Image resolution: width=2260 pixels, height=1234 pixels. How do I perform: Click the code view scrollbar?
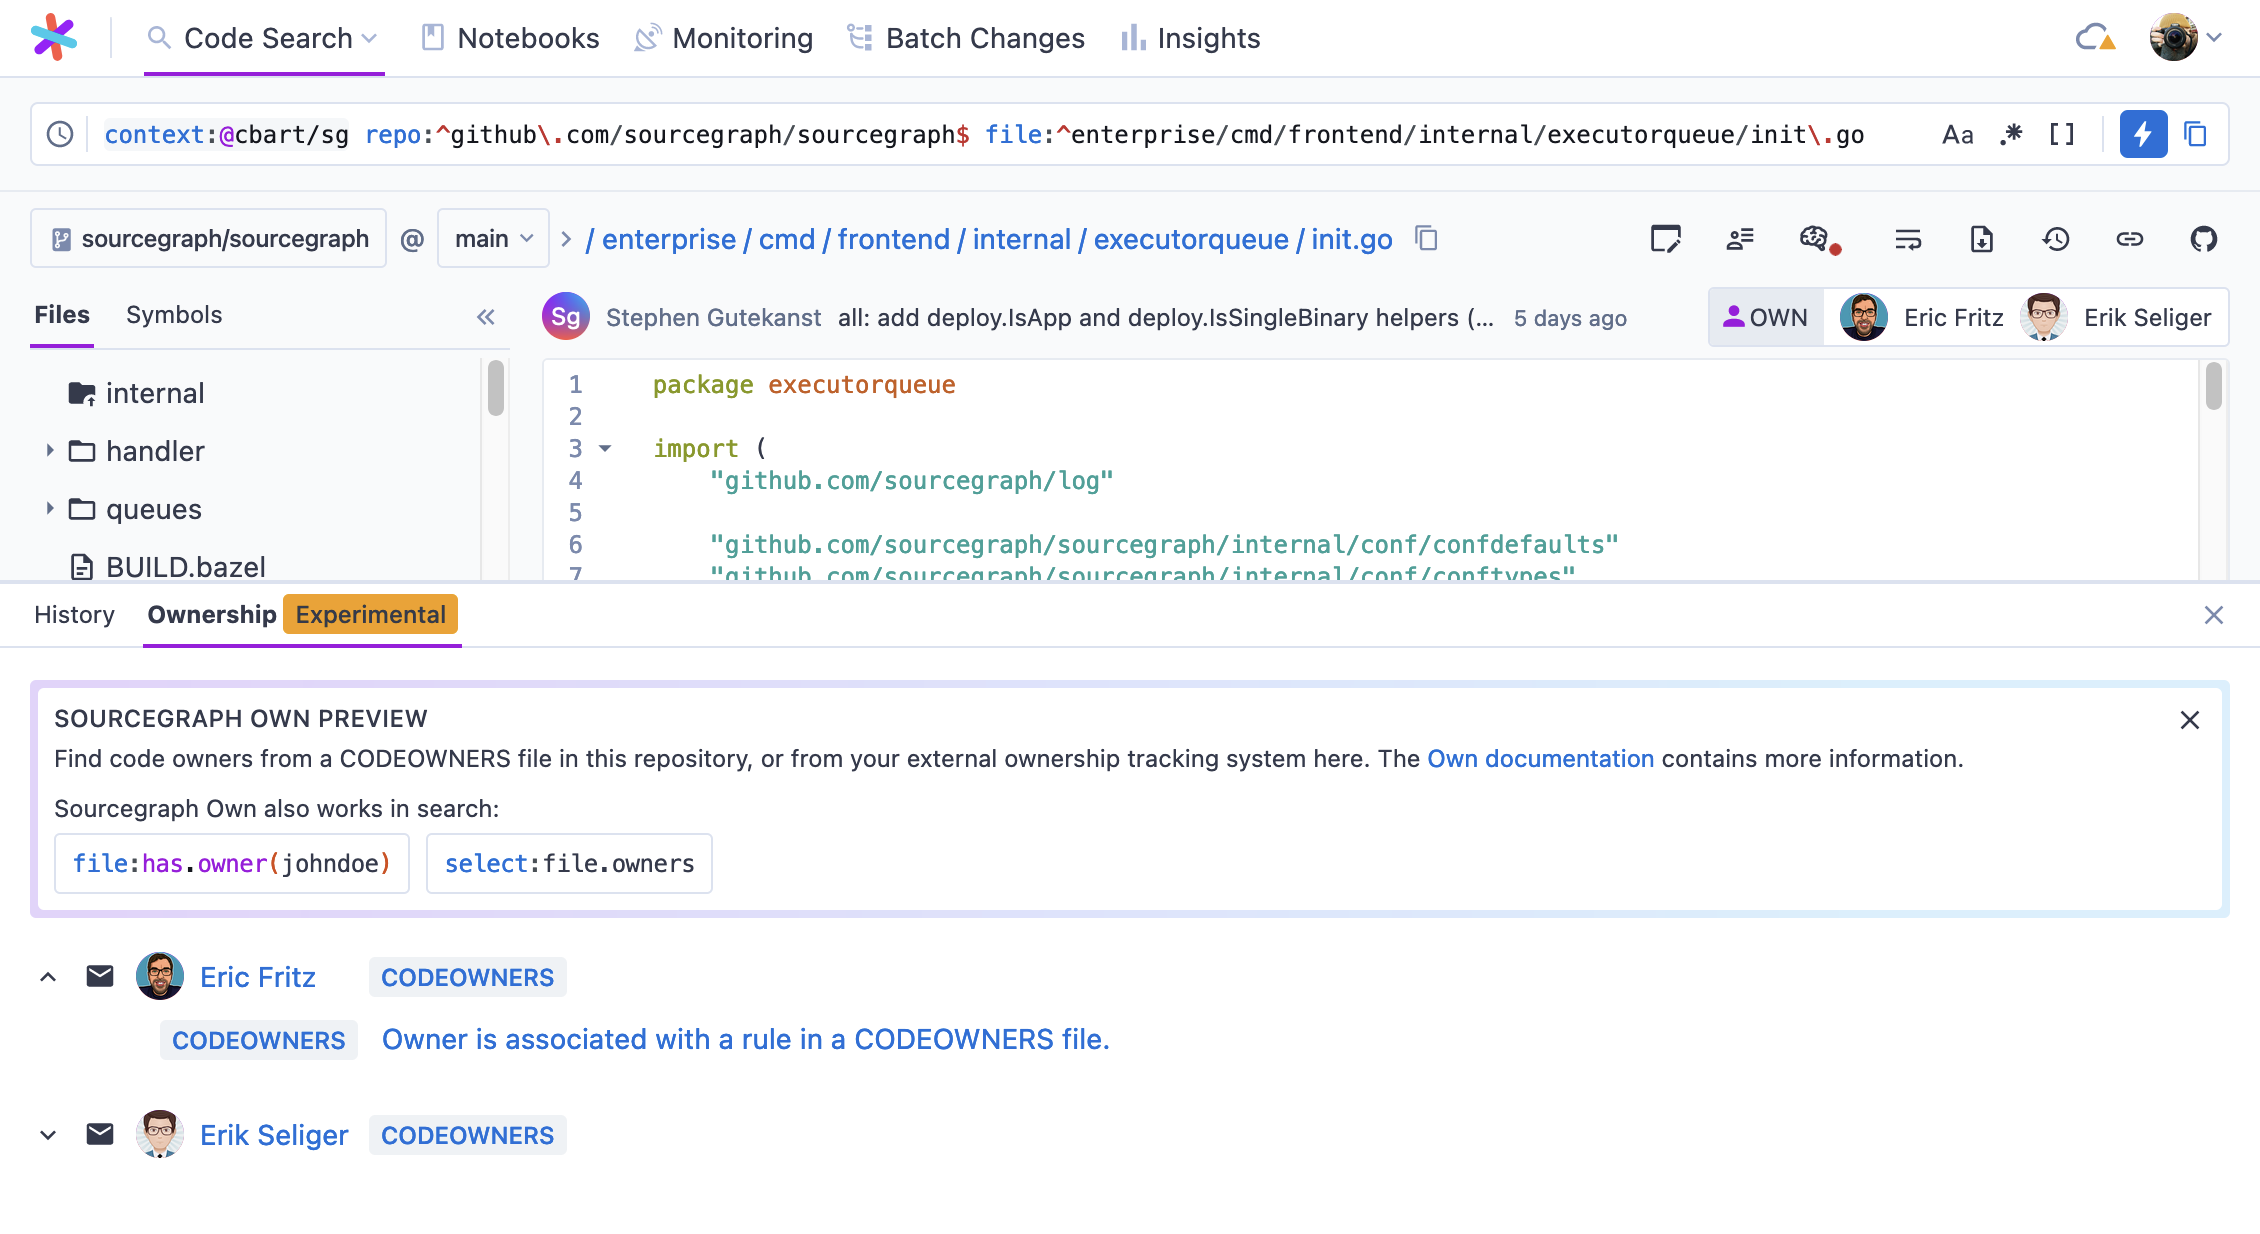[x=2214, y=386]
